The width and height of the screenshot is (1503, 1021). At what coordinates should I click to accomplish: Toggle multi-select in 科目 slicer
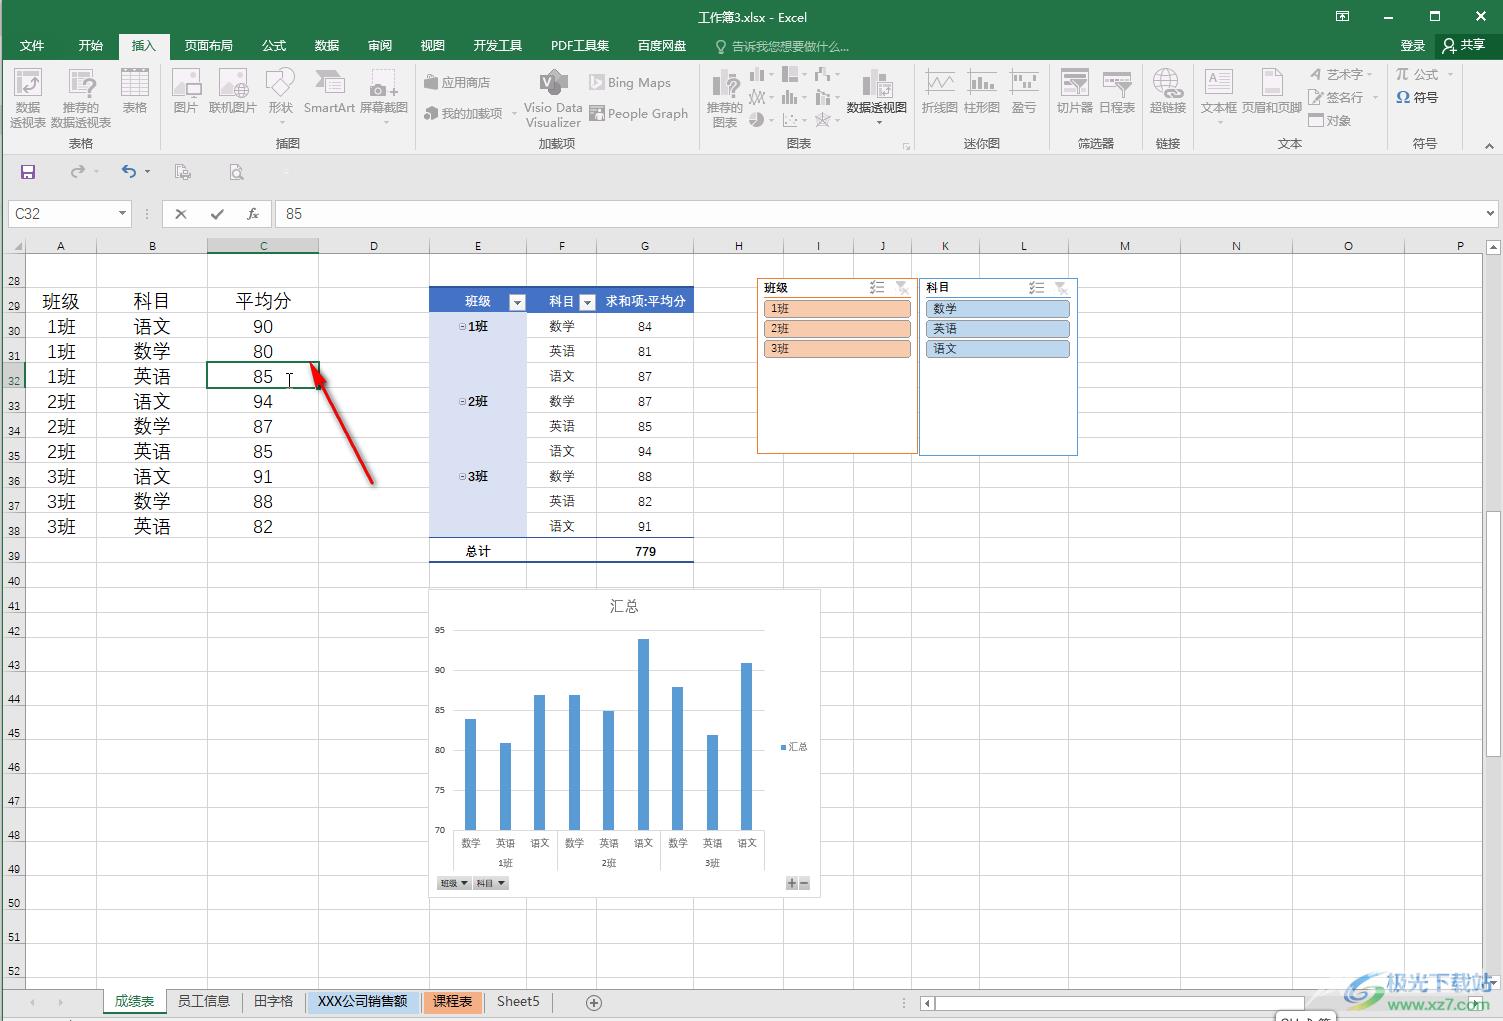tap(1037, 288)
